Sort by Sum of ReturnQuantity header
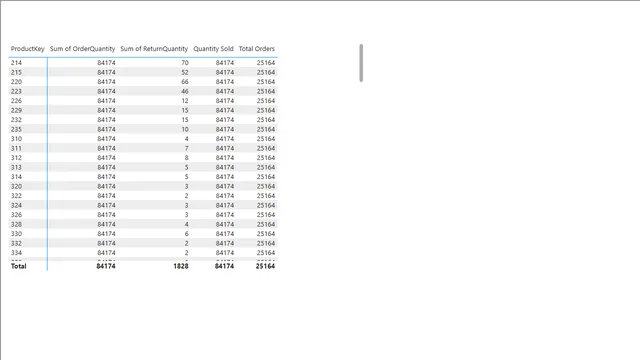 (x=154, y=49)
